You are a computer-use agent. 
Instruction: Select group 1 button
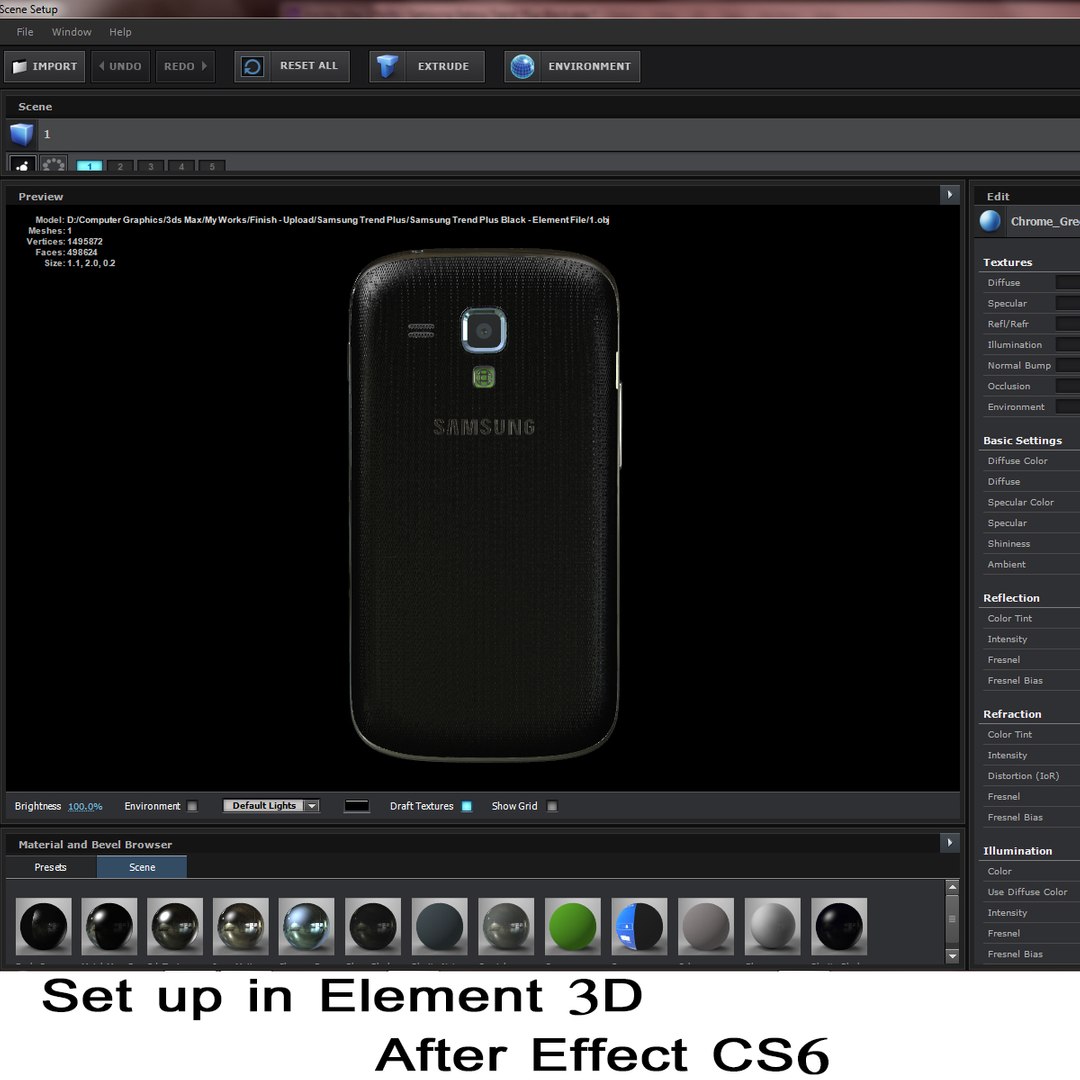click(x=89, y=166)
